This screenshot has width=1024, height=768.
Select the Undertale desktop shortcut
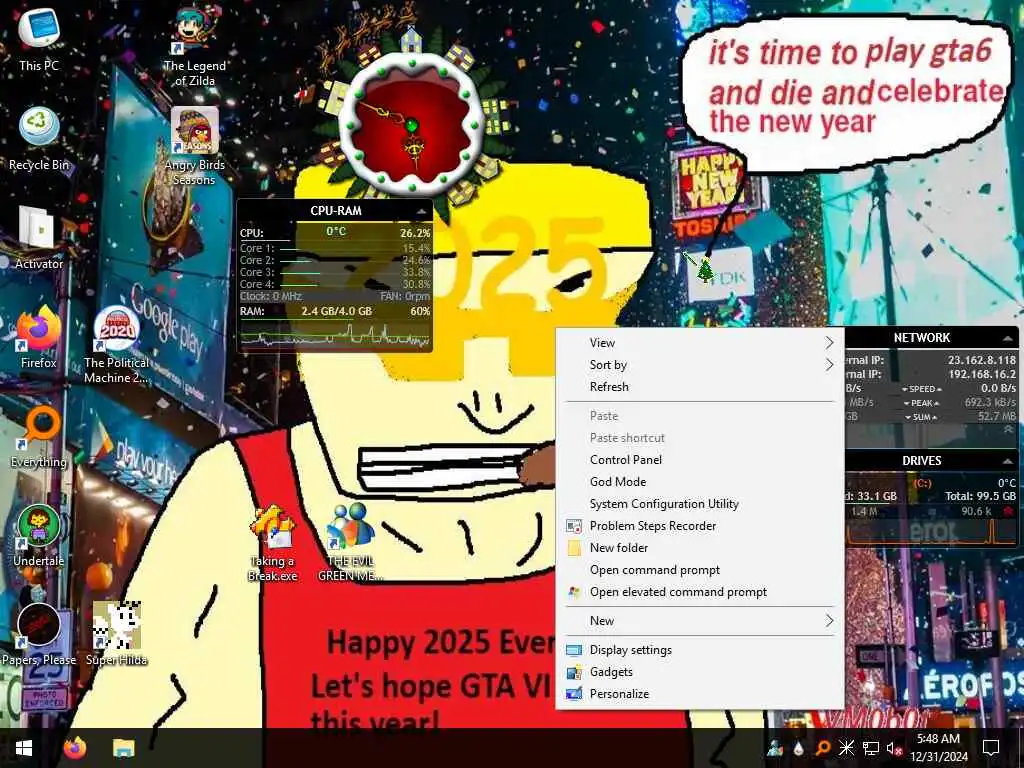click(x=39, y=536)
